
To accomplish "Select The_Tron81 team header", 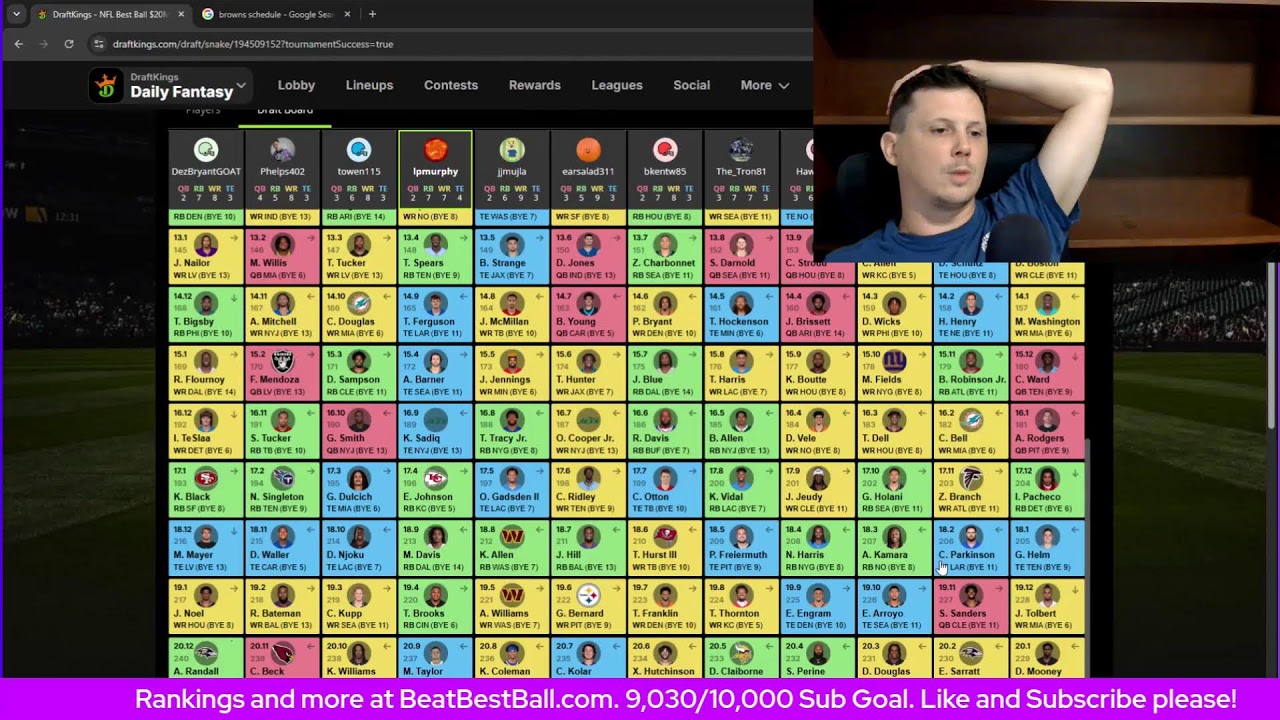I will [x=741, y=169].
